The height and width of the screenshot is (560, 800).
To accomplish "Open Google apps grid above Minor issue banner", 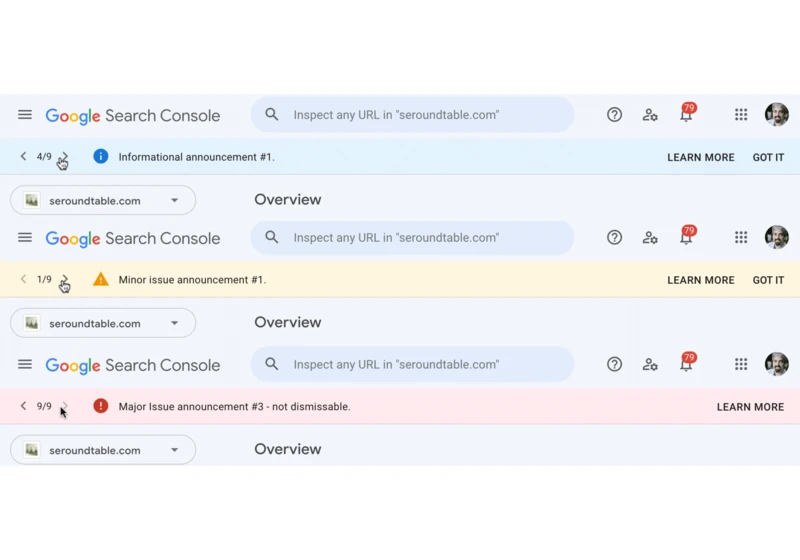I will pyautogui.click(x=741, y=238).
